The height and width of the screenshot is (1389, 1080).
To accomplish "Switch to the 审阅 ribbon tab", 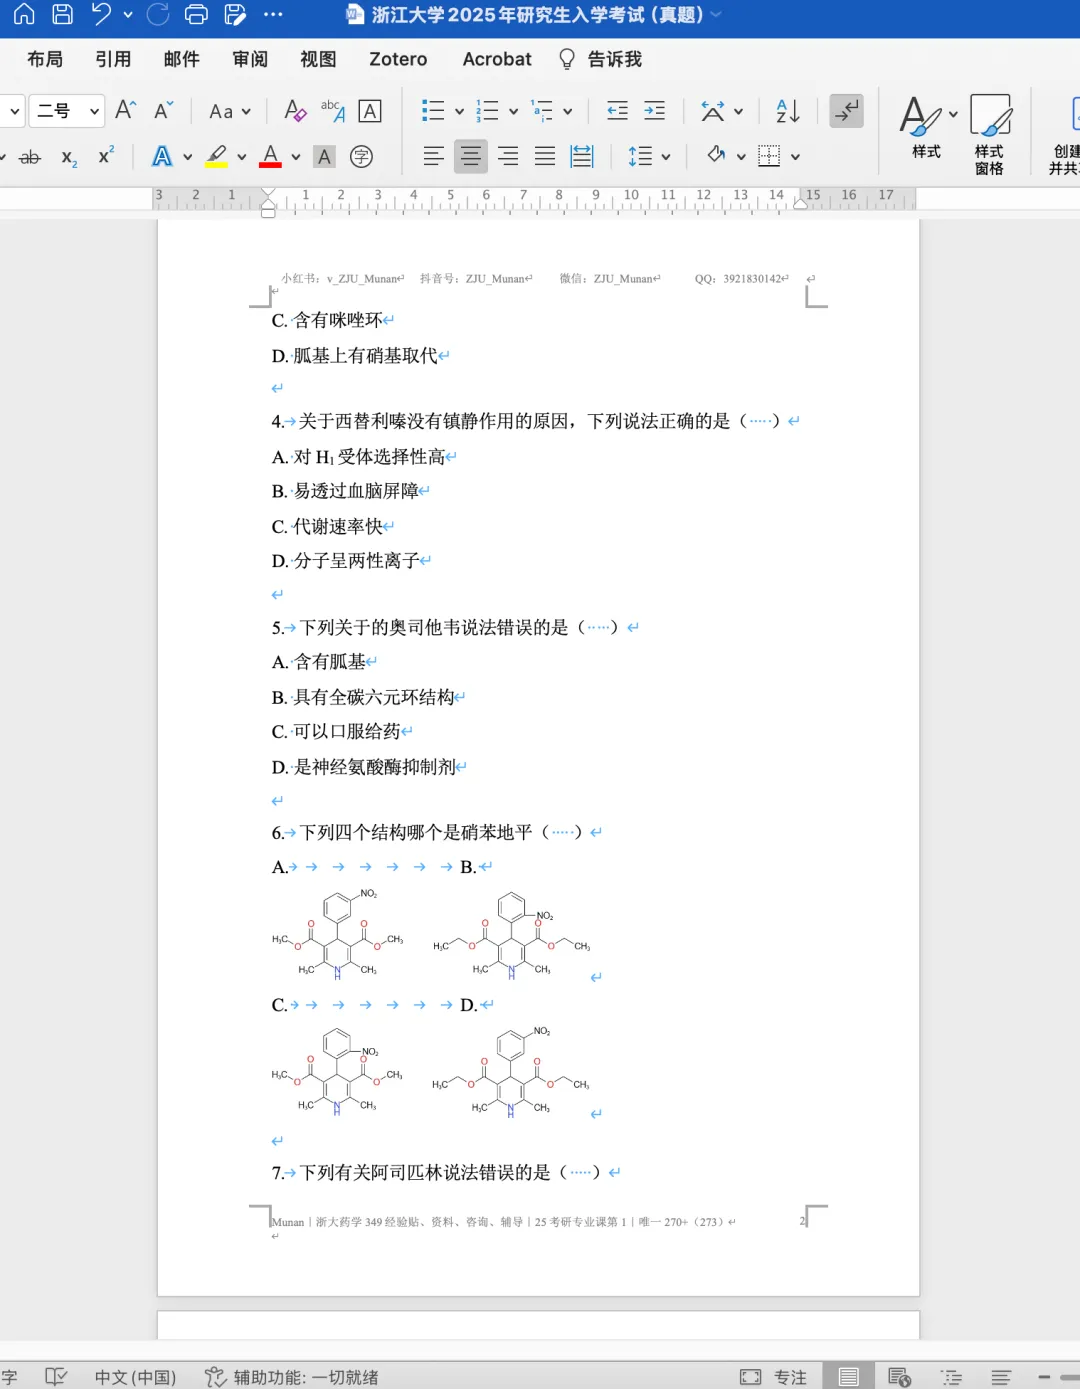I will 250,59.
